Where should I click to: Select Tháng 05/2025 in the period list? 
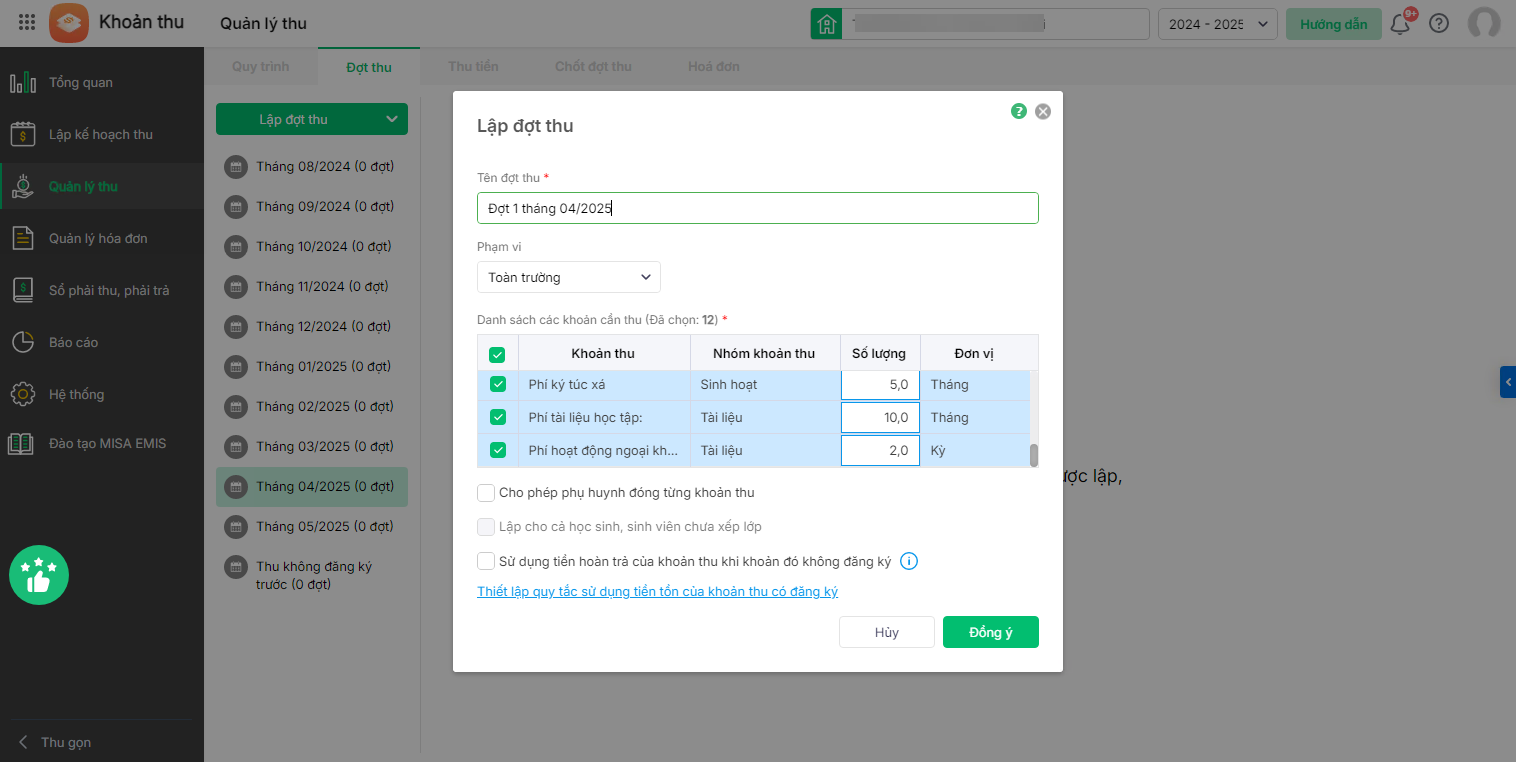tap(312, 527)
